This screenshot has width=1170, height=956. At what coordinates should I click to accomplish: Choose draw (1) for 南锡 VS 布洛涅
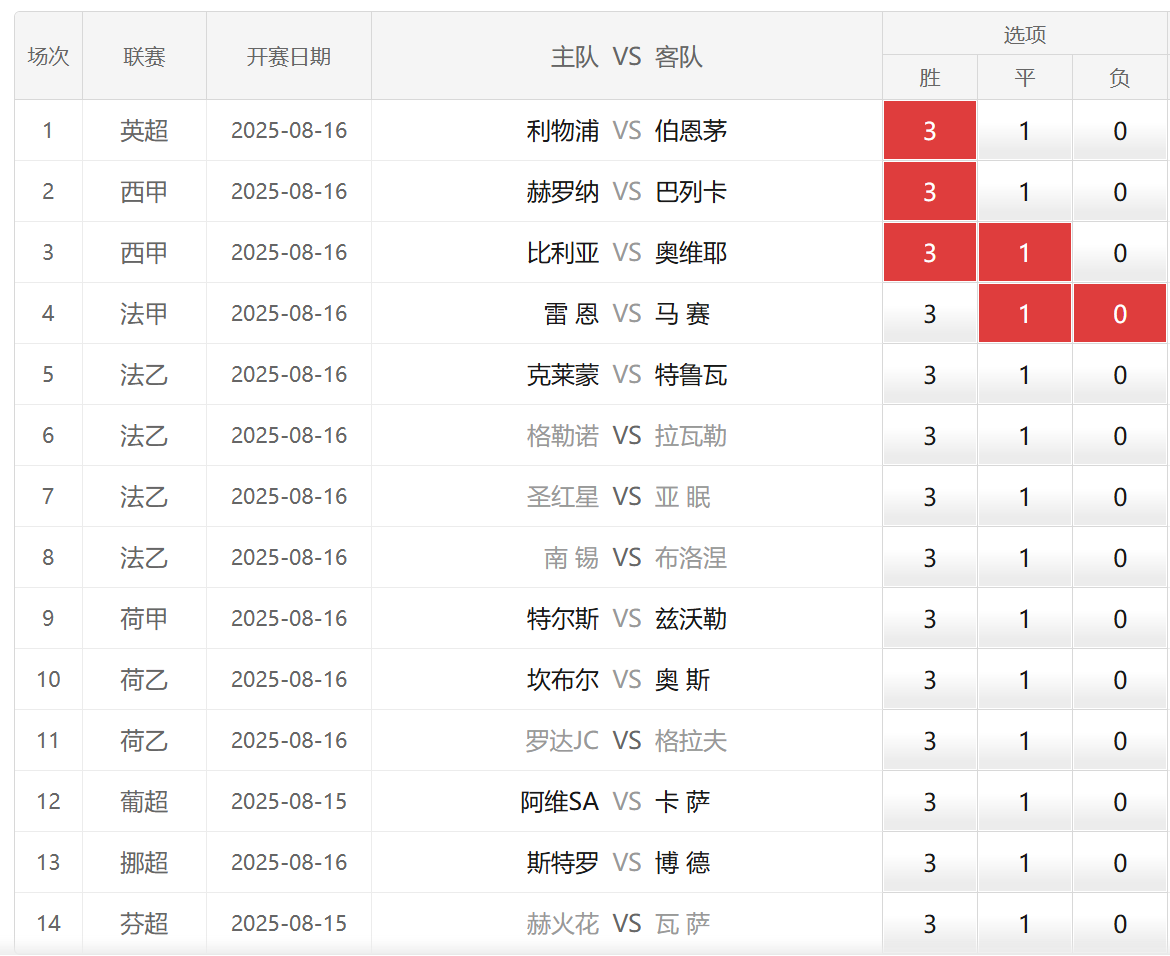(x=1024, y=557)
